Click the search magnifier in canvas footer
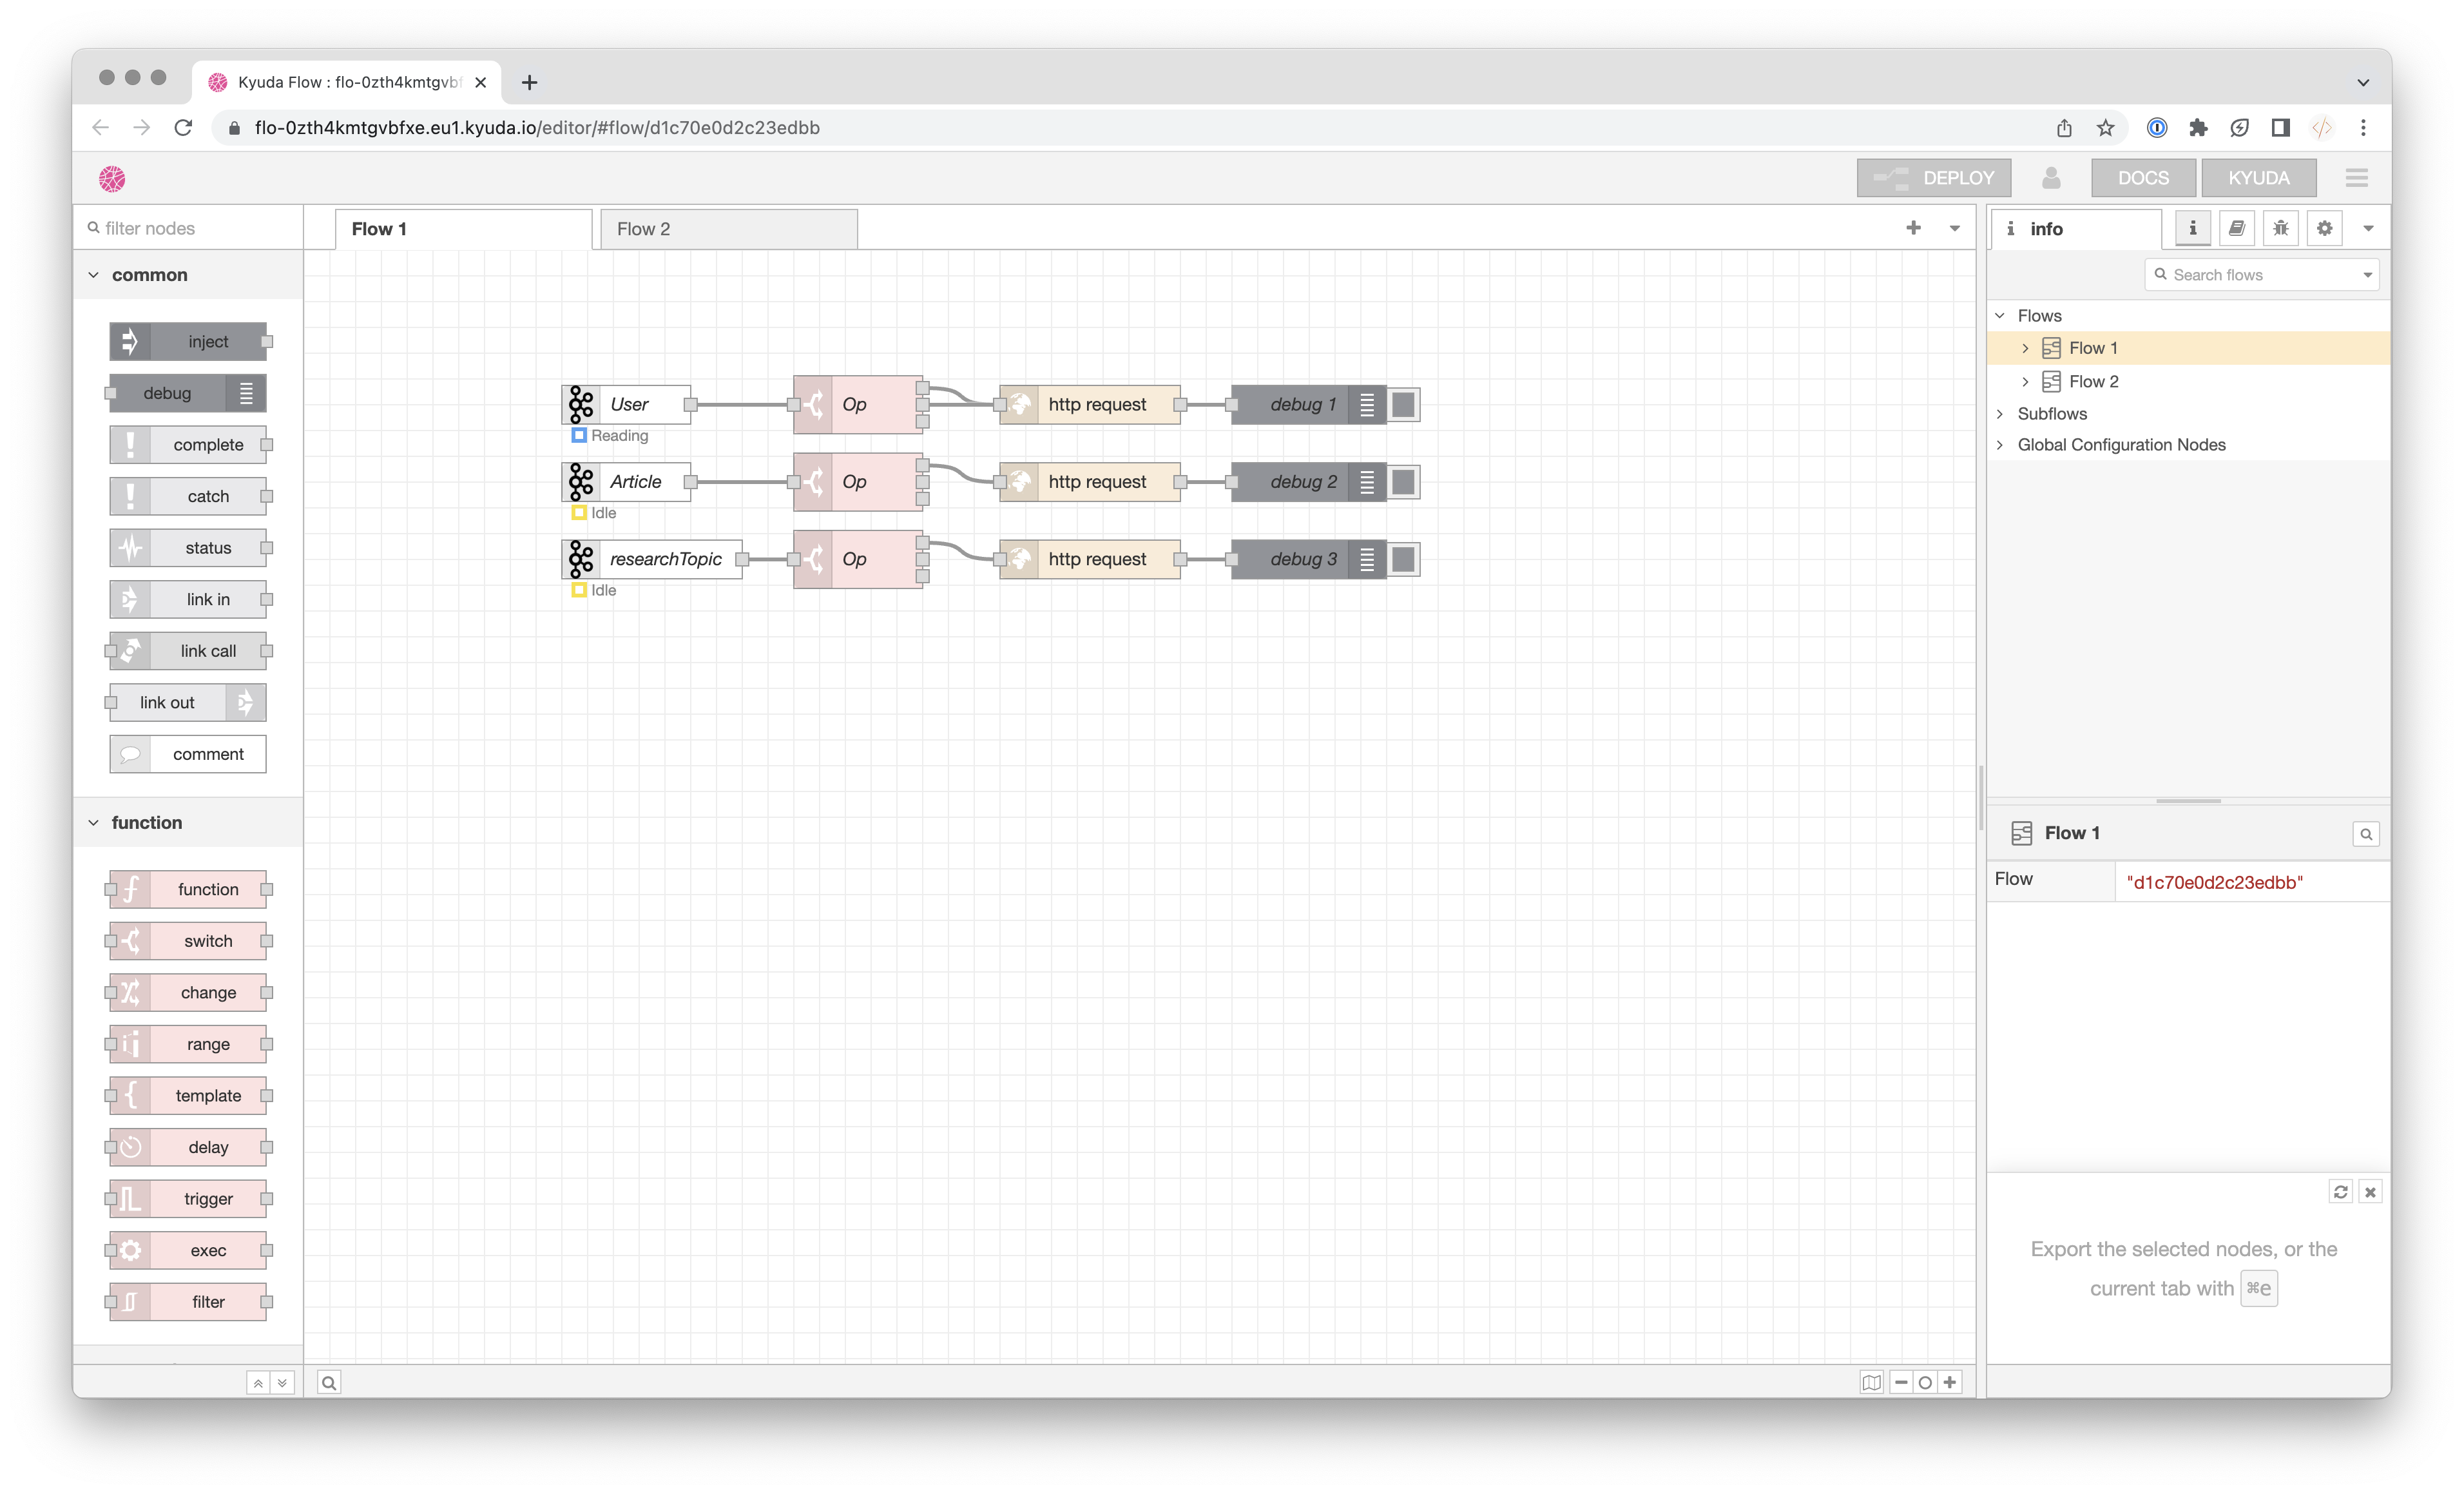 (x=329, y=1382)
